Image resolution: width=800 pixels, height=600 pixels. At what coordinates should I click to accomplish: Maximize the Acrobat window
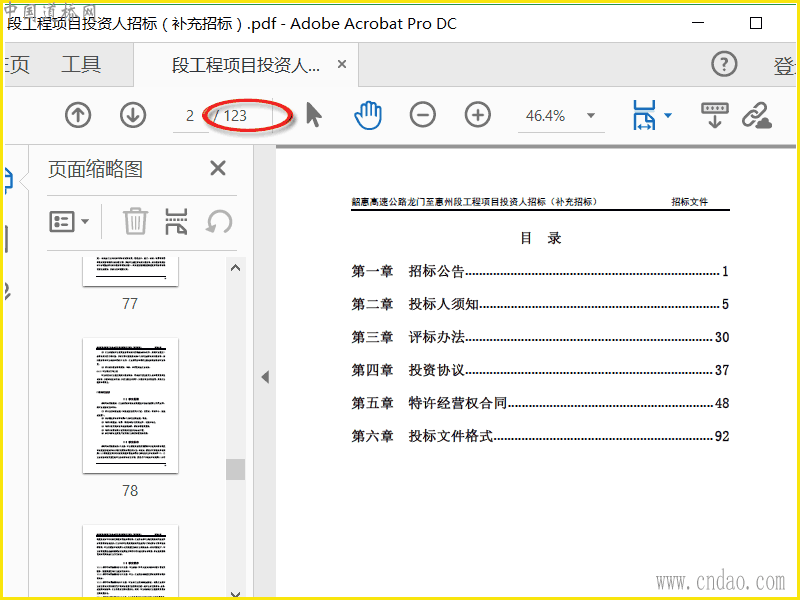point(756,23)
